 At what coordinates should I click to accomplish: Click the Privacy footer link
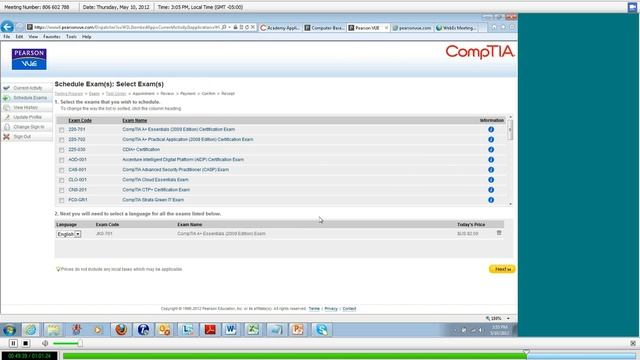(x=331, y=309)
